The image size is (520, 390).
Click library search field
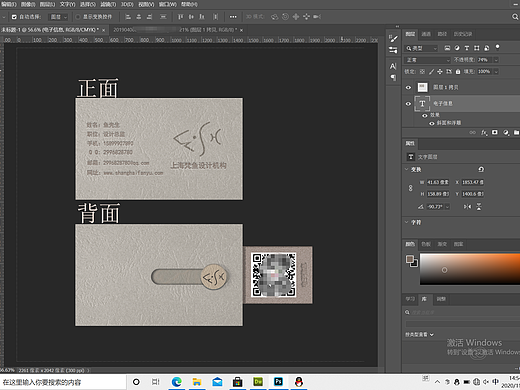coord(462,312)
